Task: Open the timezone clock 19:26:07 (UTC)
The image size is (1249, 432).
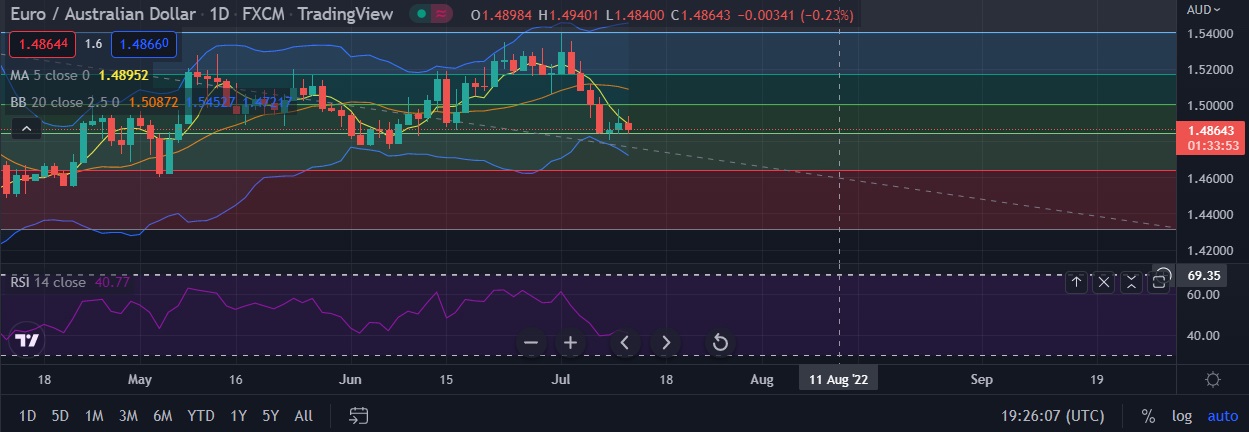Action: pos(1052,416)
